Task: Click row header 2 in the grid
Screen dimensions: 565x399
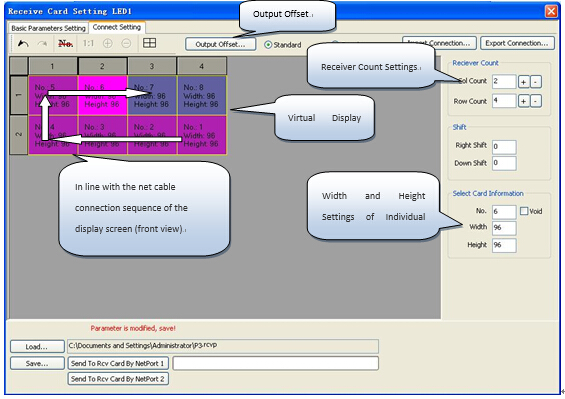Action: (x=19, y=135)
